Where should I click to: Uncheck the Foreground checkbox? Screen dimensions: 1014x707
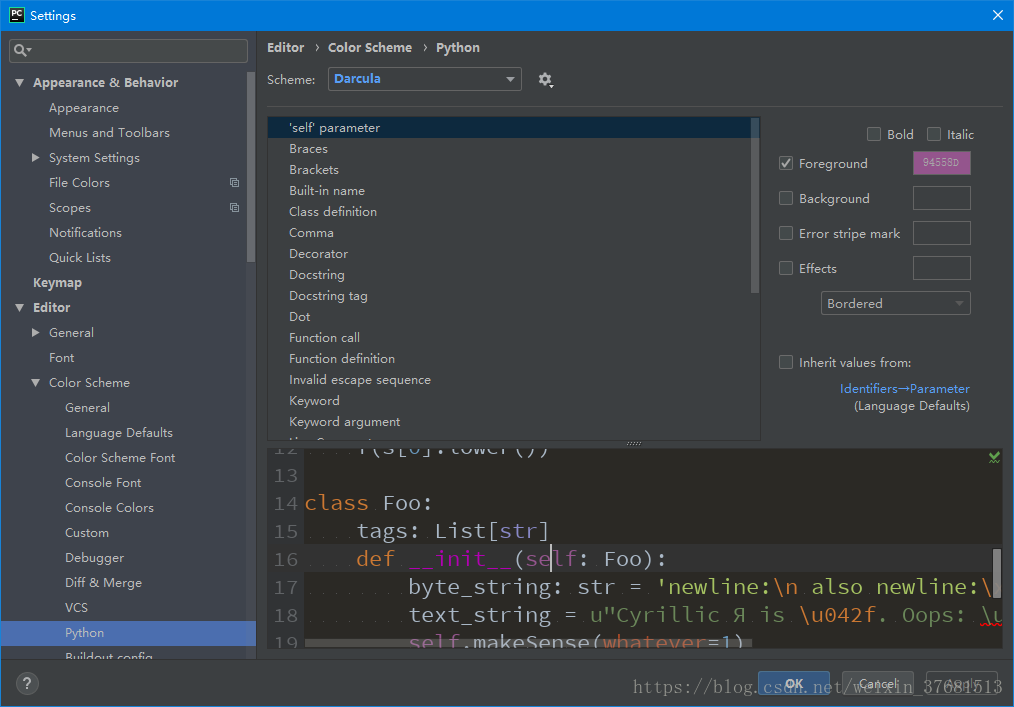[786, 163]
